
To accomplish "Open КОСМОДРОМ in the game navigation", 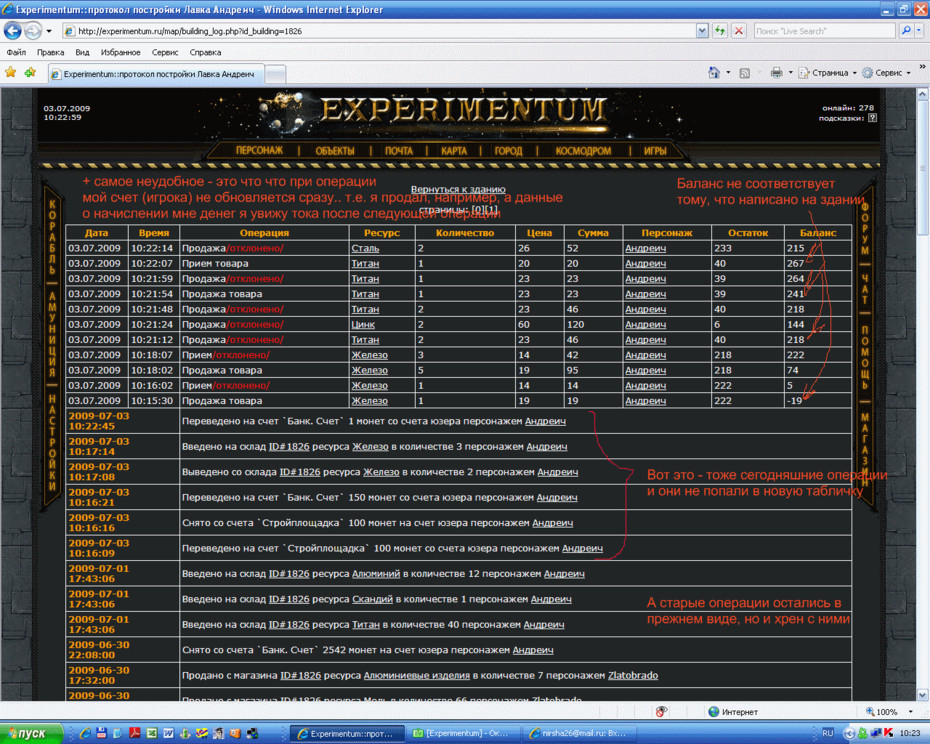I will click(x=583, y=151).
